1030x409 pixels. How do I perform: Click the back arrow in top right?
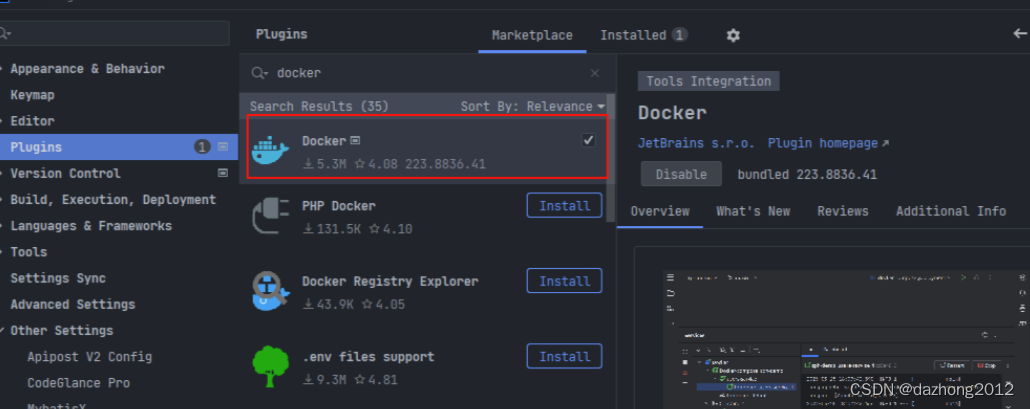[1021, 33]
